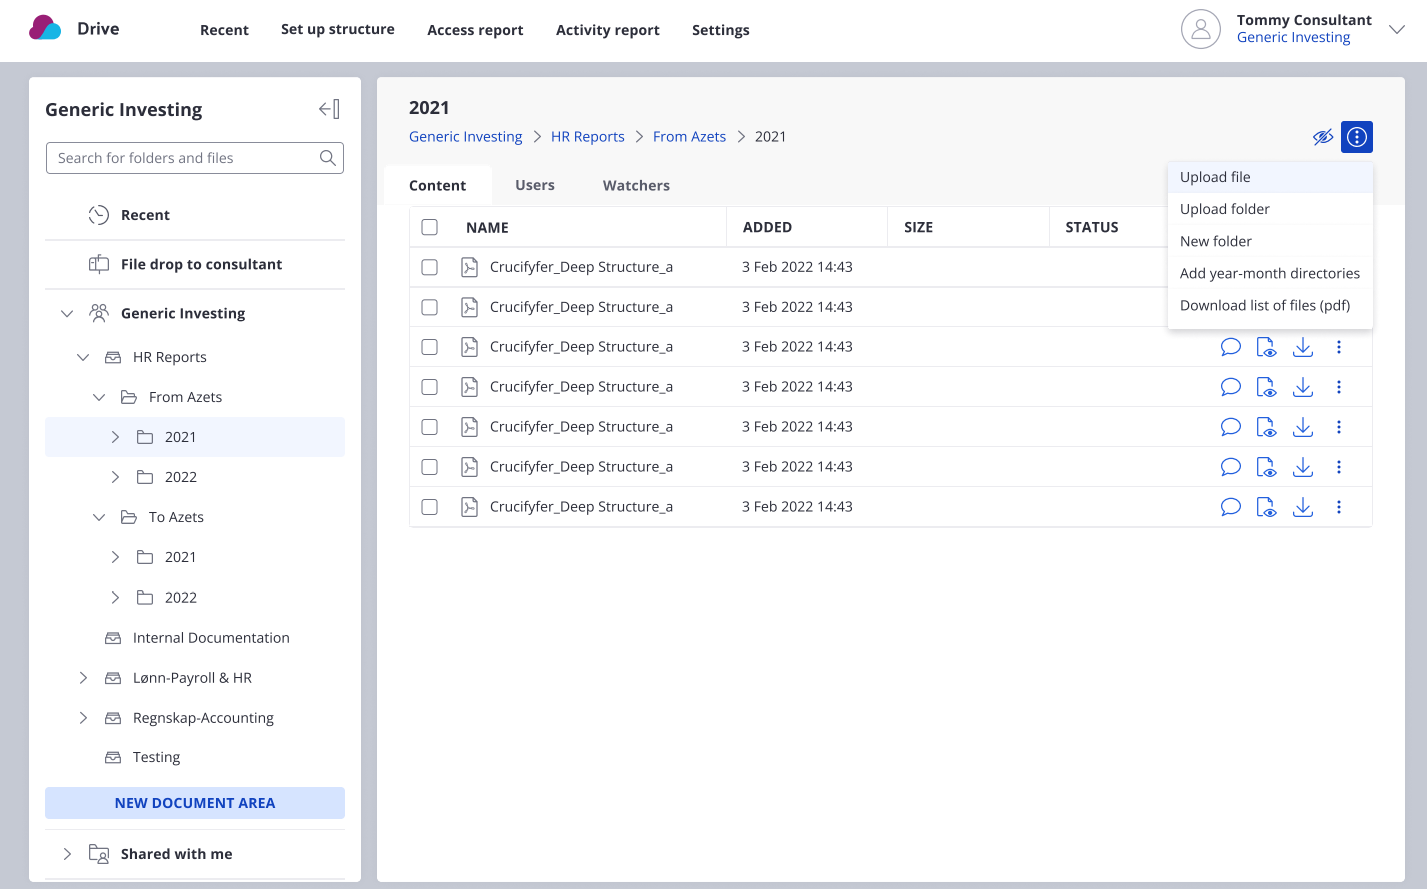Tick the checkbox on the first file row
The image size is (1427, 889).
[430, 267]
